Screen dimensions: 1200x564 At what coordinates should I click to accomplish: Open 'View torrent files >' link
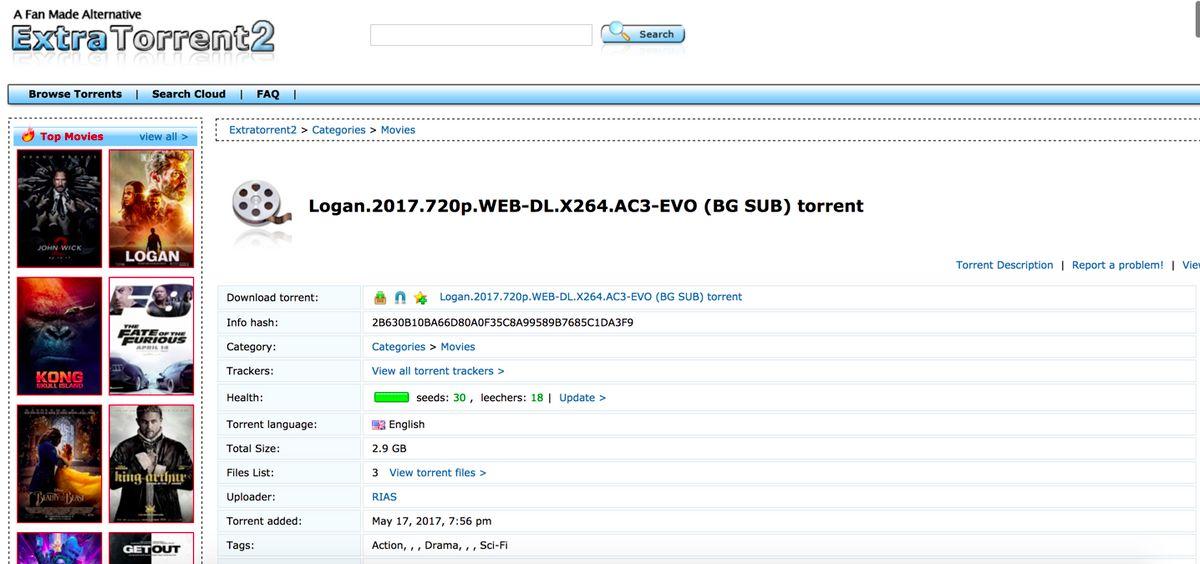437,473
